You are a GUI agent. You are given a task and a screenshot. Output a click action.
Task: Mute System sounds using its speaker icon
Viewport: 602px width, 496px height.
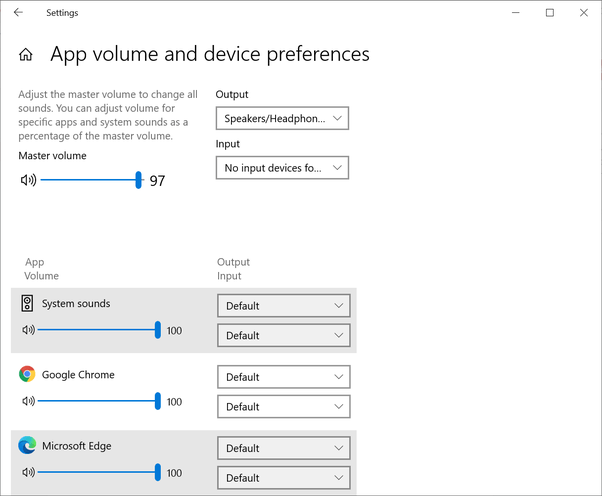[28, 330]
